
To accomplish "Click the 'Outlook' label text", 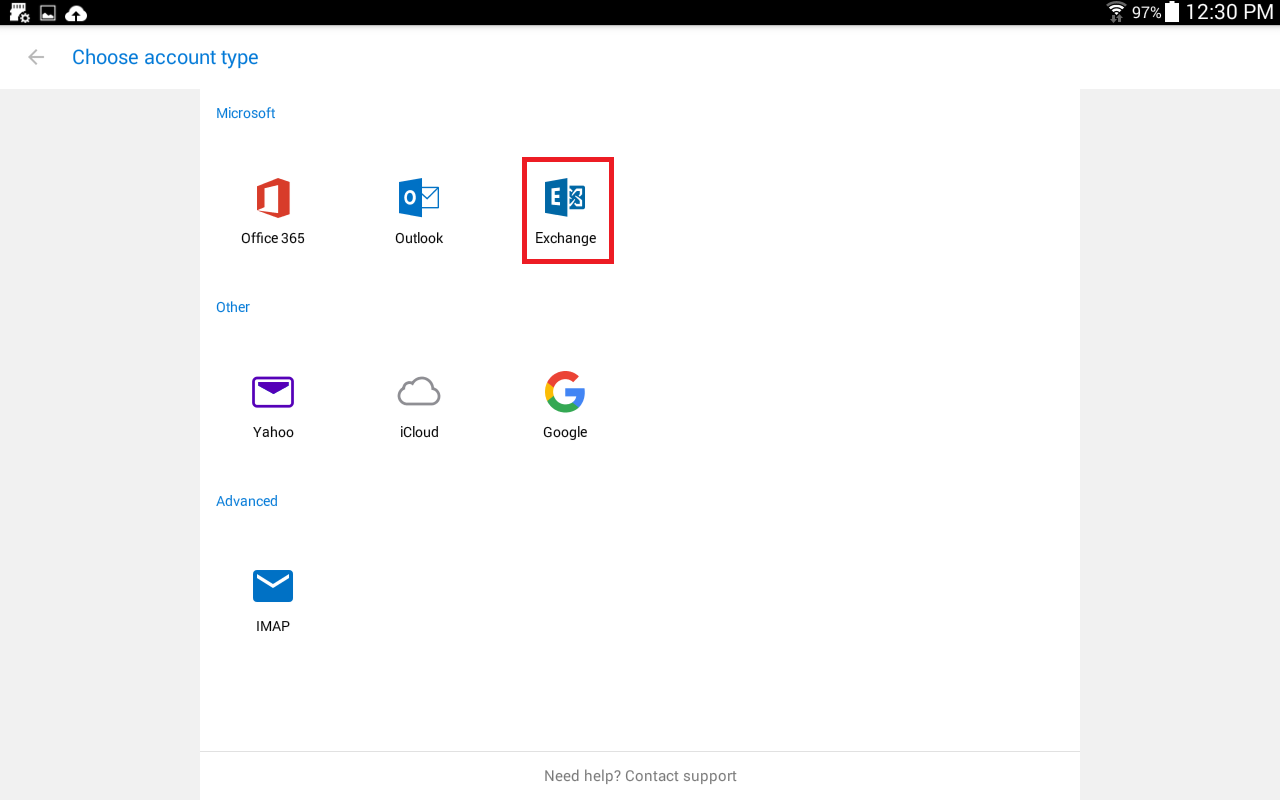I will coord(419,238).
